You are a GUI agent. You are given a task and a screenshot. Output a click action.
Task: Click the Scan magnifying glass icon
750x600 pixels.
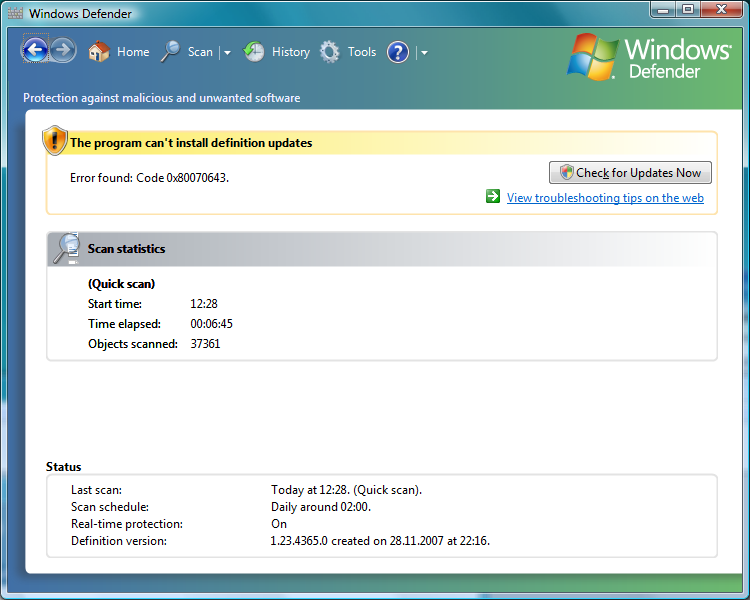click(x=171, y=52)
